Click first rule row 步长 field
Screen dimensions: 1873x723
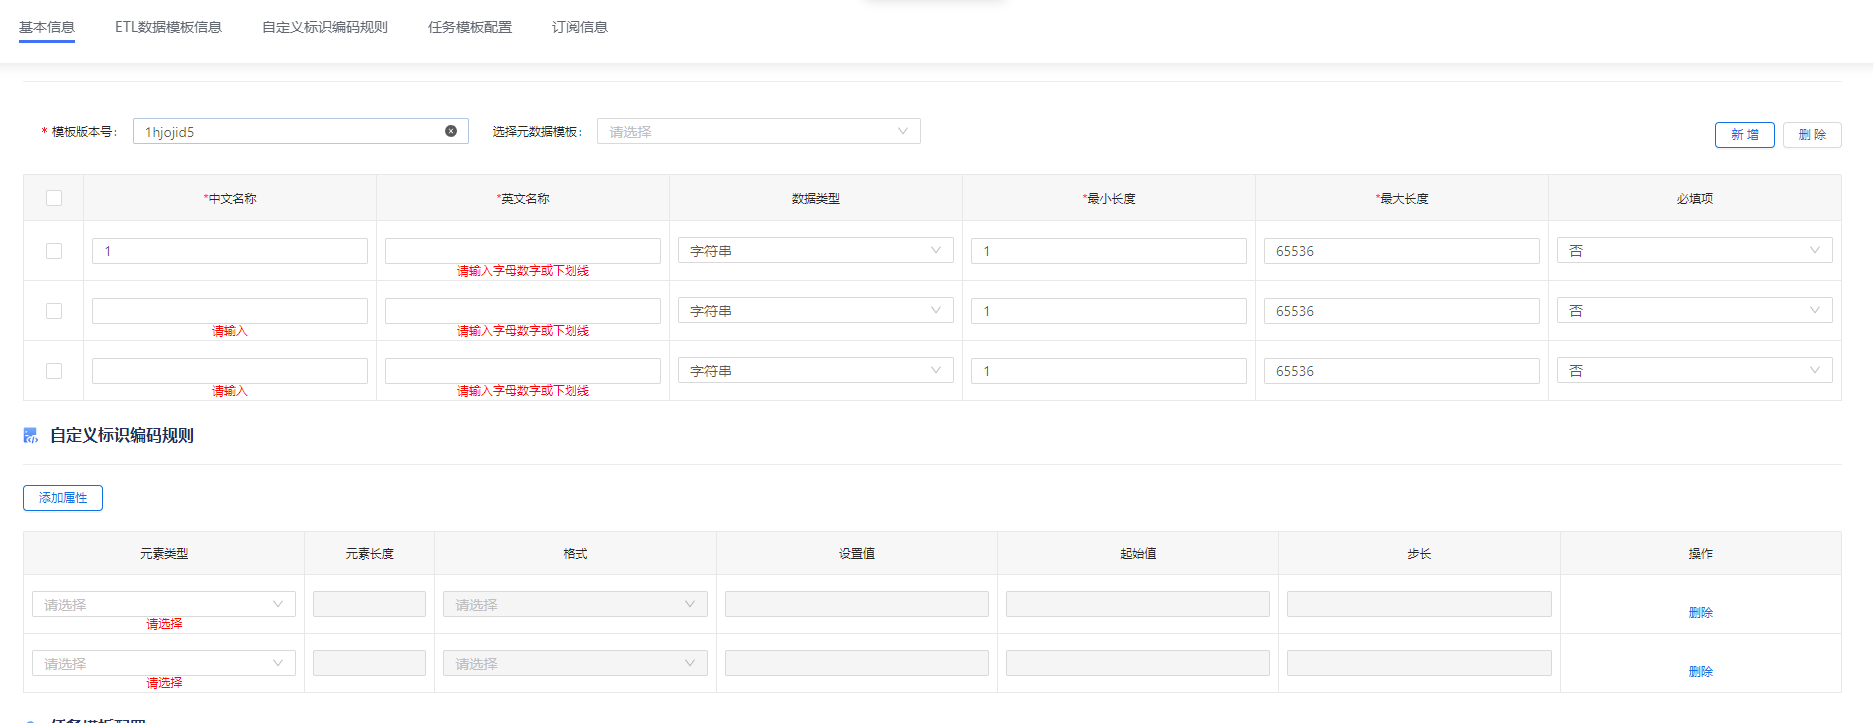1419,604
